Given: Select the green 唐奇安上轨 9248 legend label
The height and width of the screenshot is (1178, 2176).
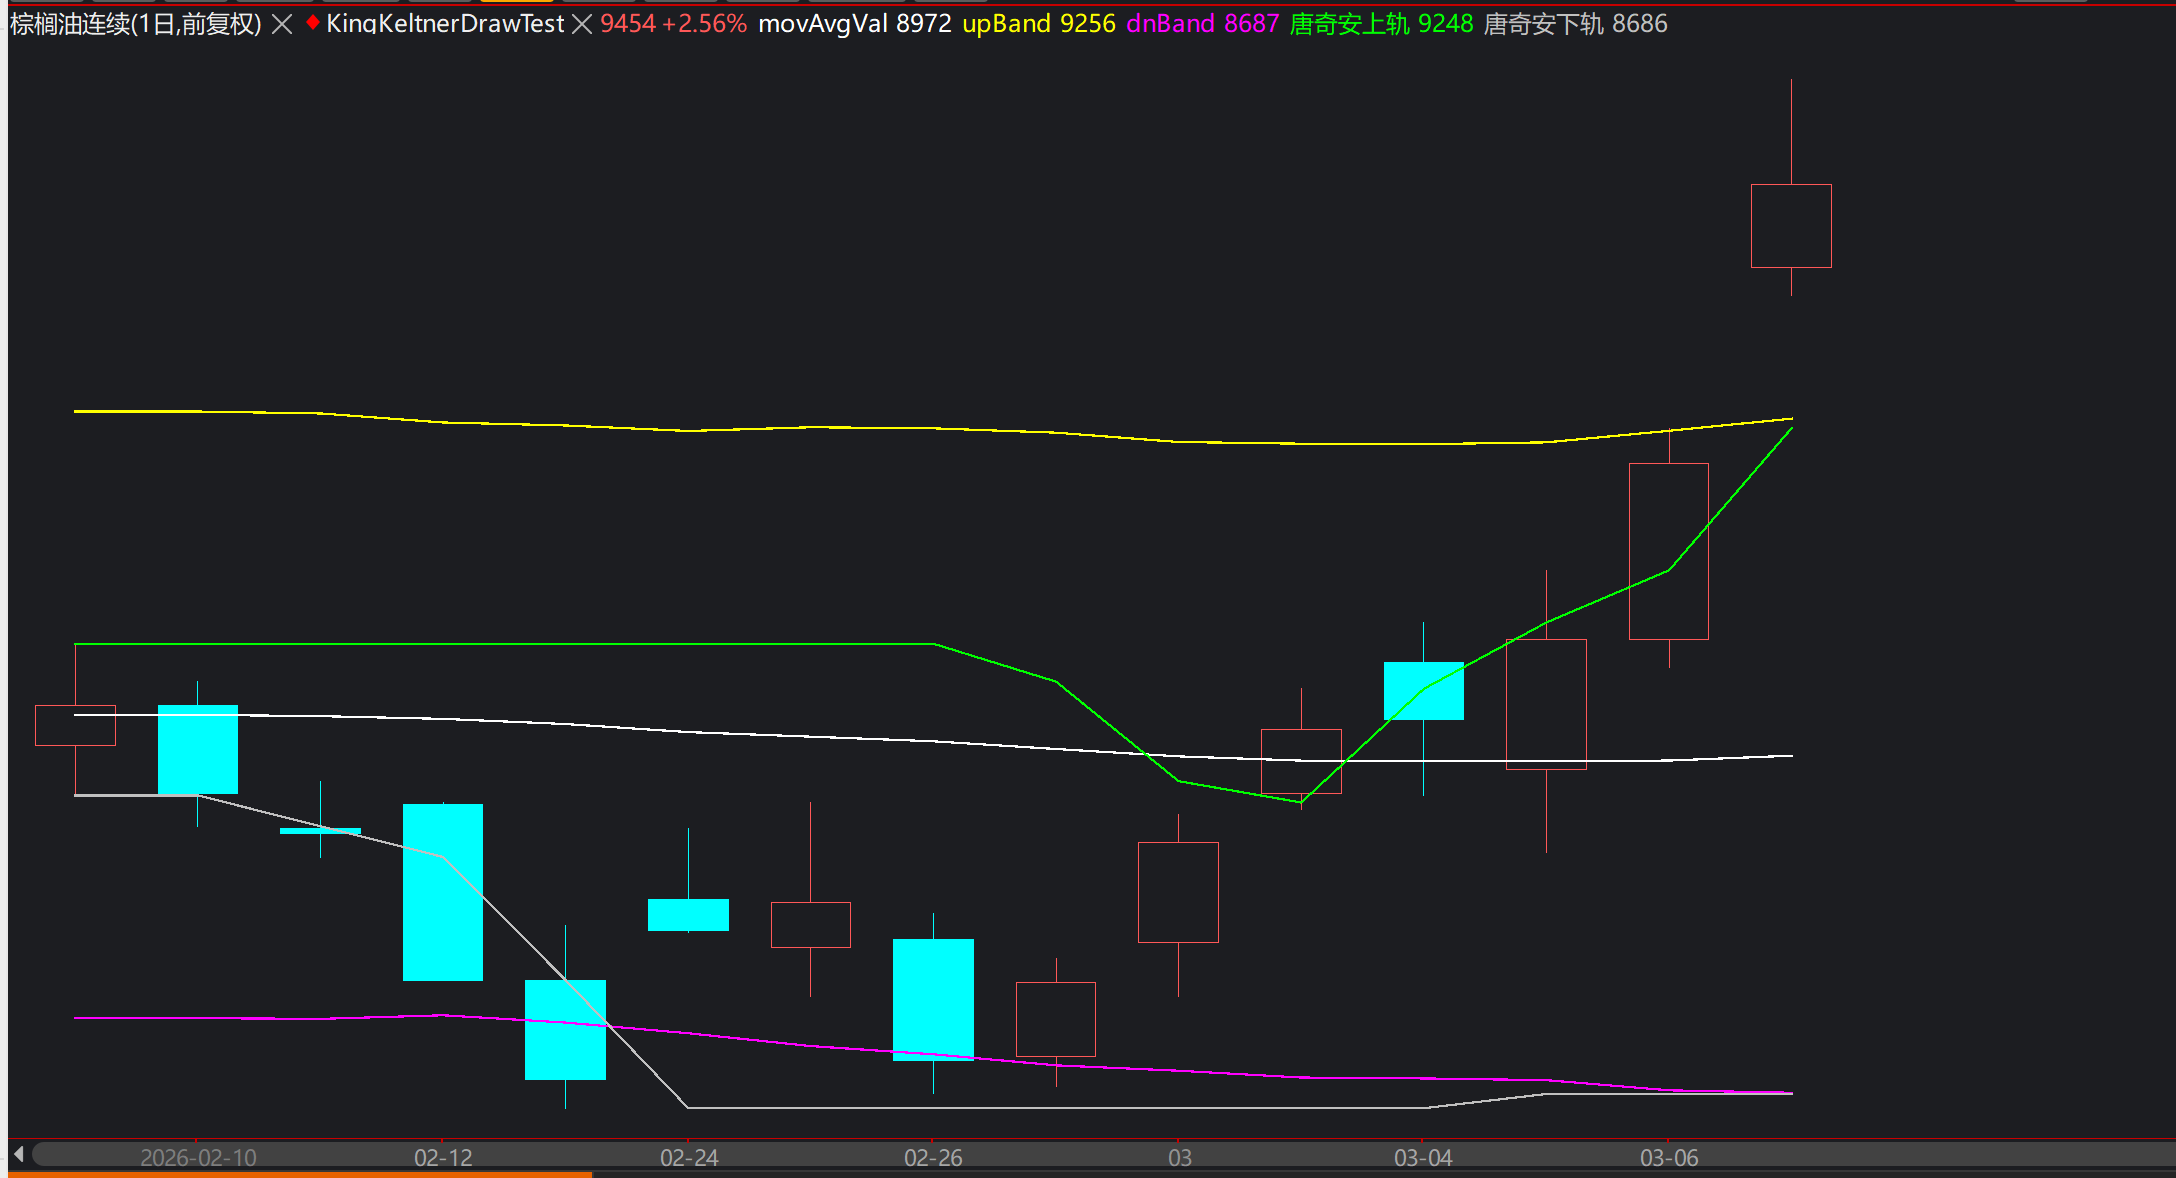Looking at the screenshot, I should pos(1381,24).
